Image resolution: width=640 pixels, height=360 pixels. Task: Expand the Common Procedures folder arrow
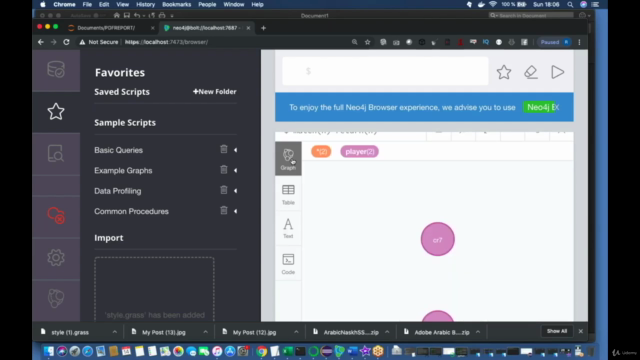click(x=236, y=211)
